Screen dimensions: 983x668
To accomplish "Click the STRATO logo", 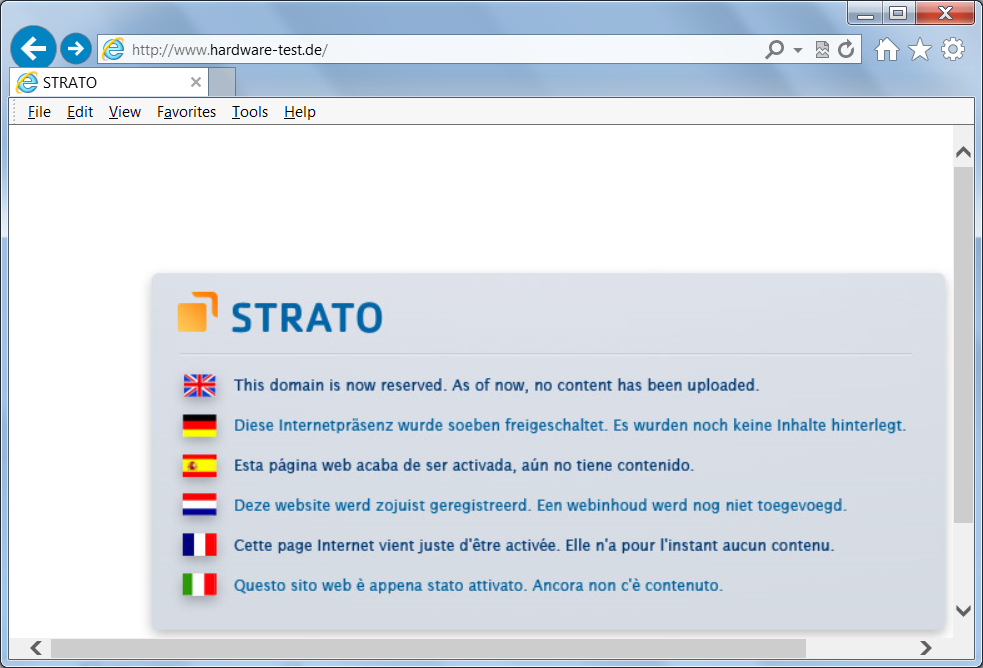I will tap(280, 313).
